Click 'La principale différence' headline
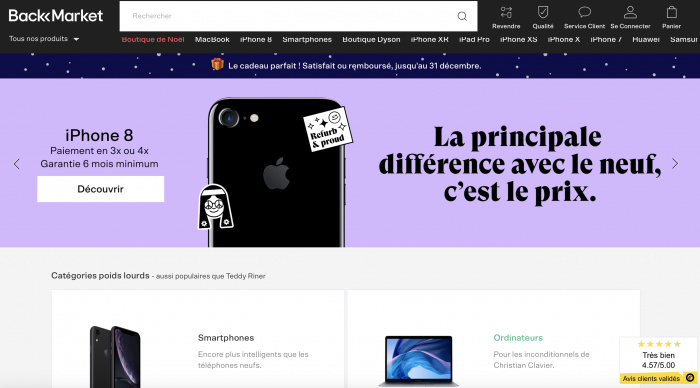Image resolution: width=700 pixels, height=388 pixels. click(520, 164)
